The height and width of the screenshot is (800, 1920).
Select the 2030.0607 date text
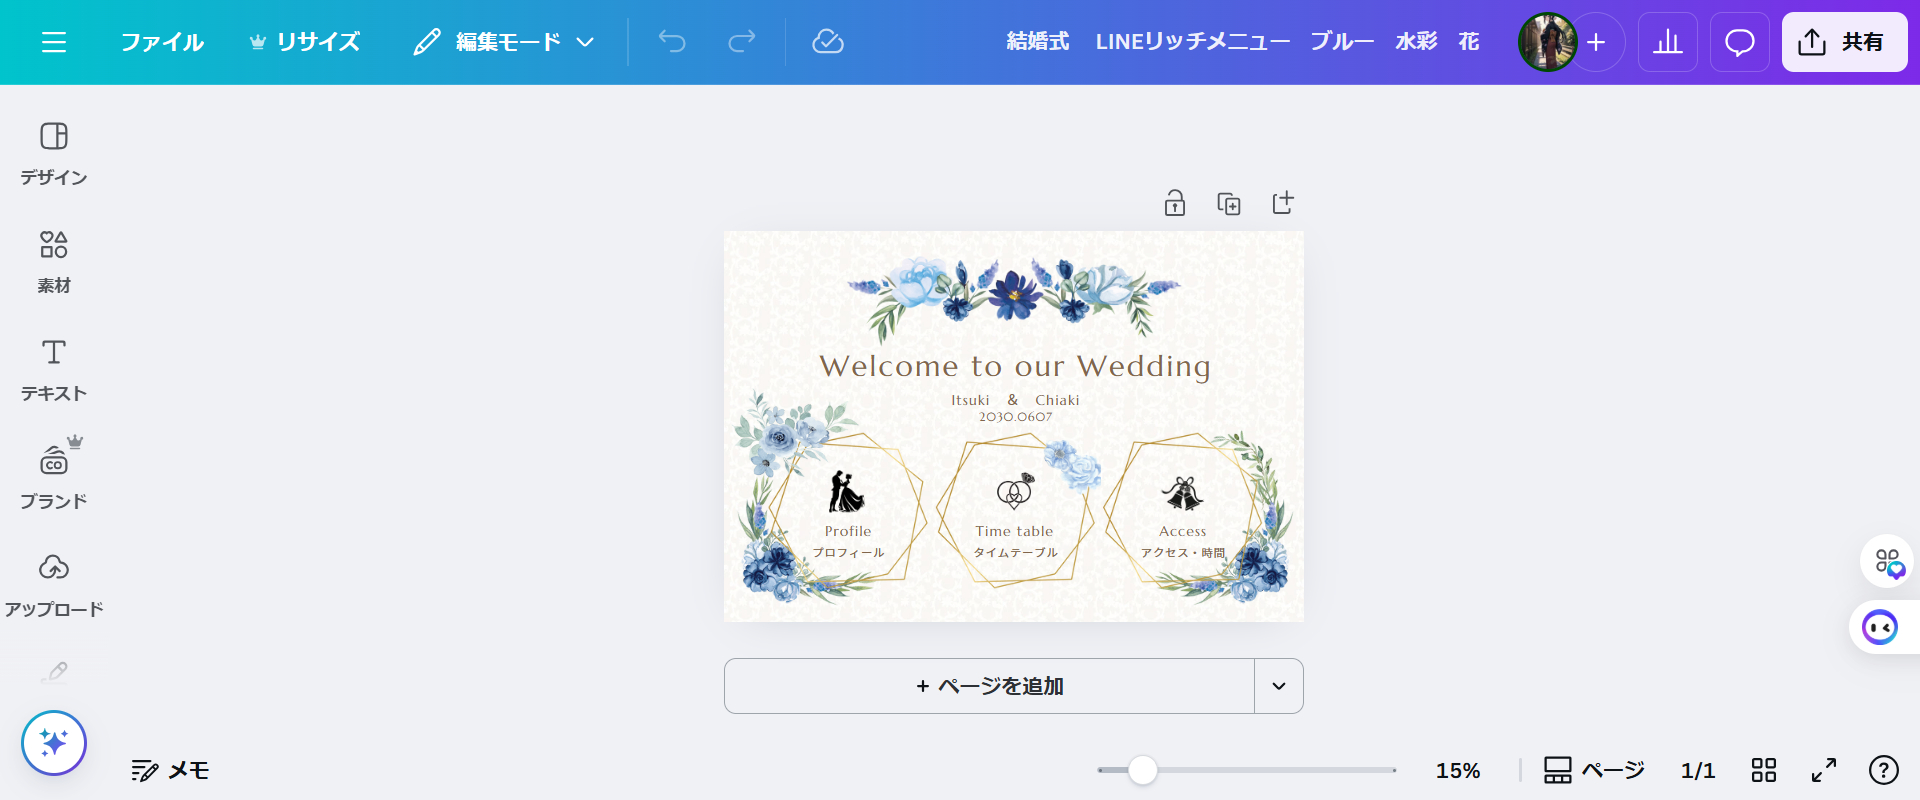click(1015, 417)
